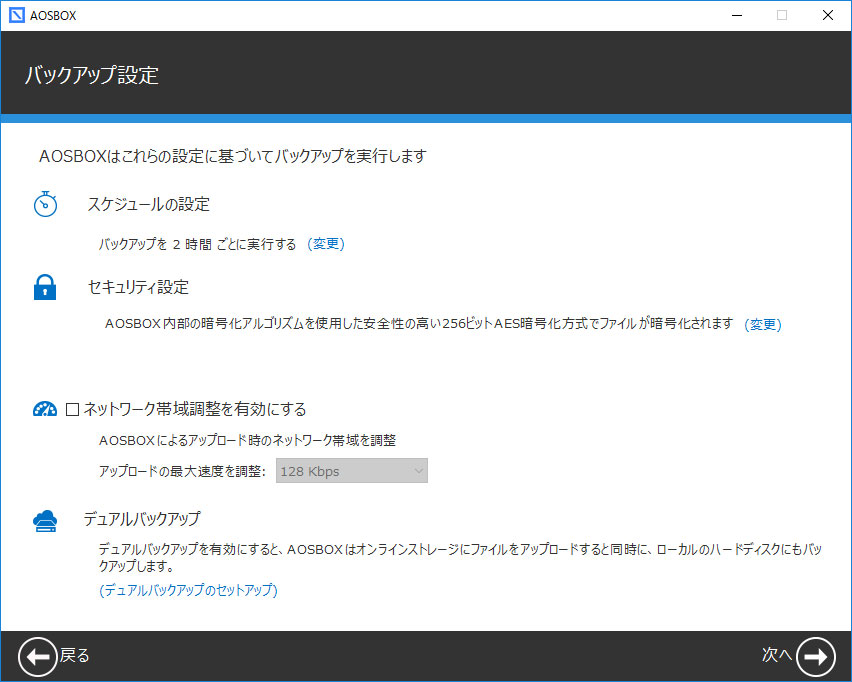Click the AOSBOX logo in title bar
The width and height of the screenshot is (852, 682).
point(17,15)
